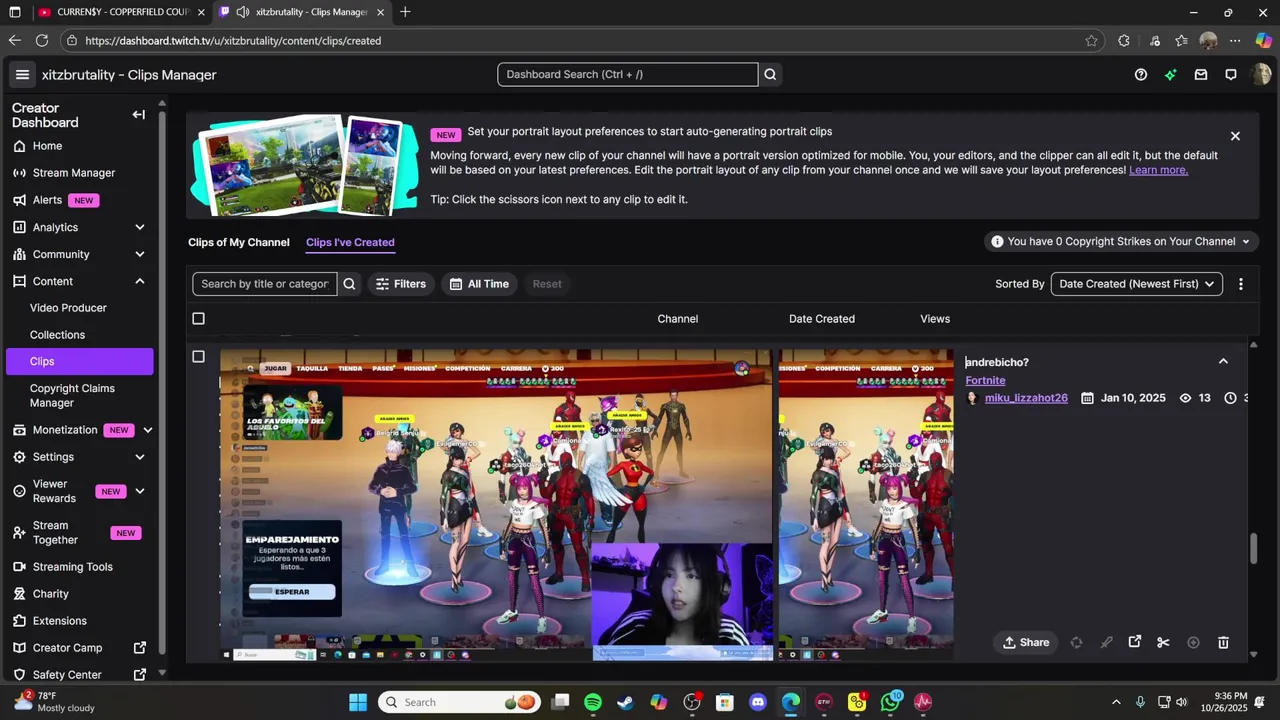This screenshot has height=720, width=1280.
Task: Open the Fortnite category link
Action: click(x=985, y=380)
